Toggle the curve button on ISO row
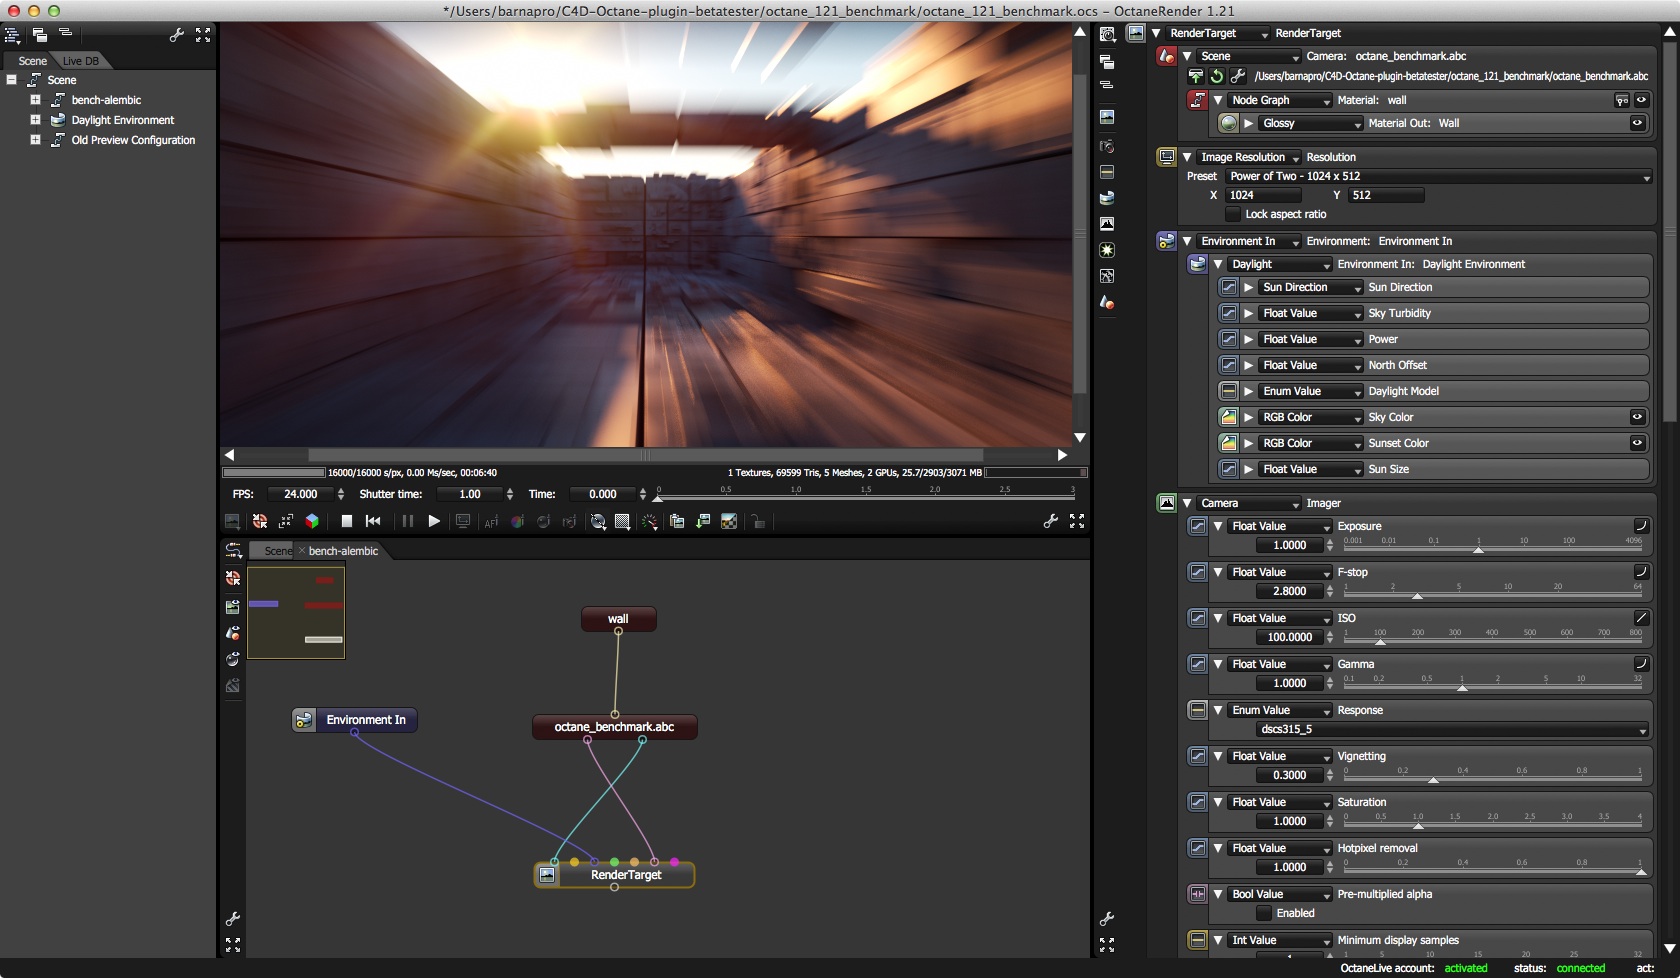Viewport: 1680px width, 978px height. [x=1641, y=618]
